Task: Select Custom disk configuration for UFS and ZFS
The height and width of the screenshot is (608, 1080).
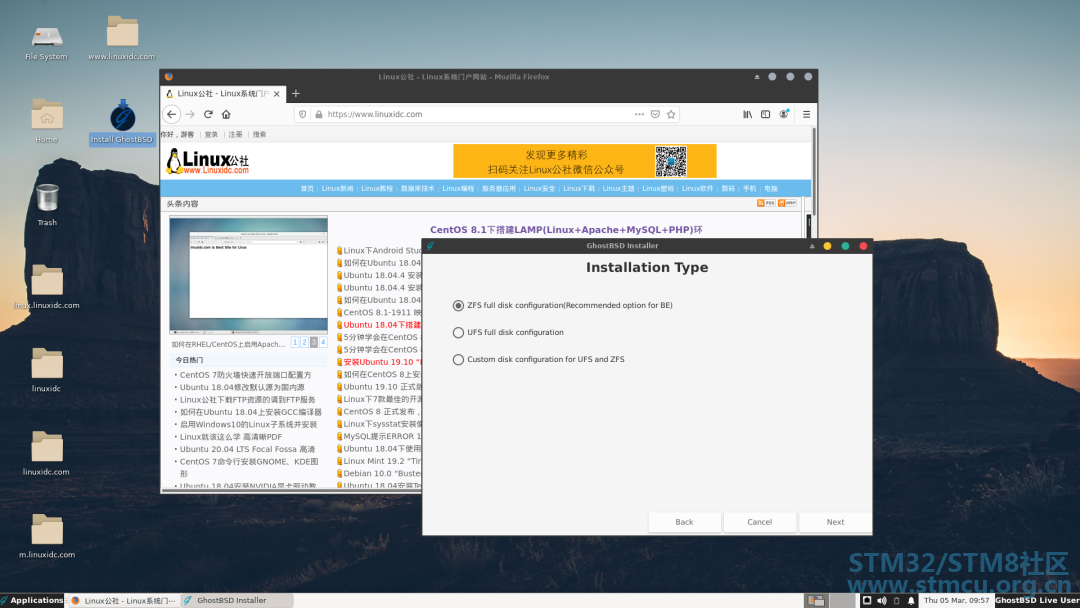Action: (x=539, y=359)
